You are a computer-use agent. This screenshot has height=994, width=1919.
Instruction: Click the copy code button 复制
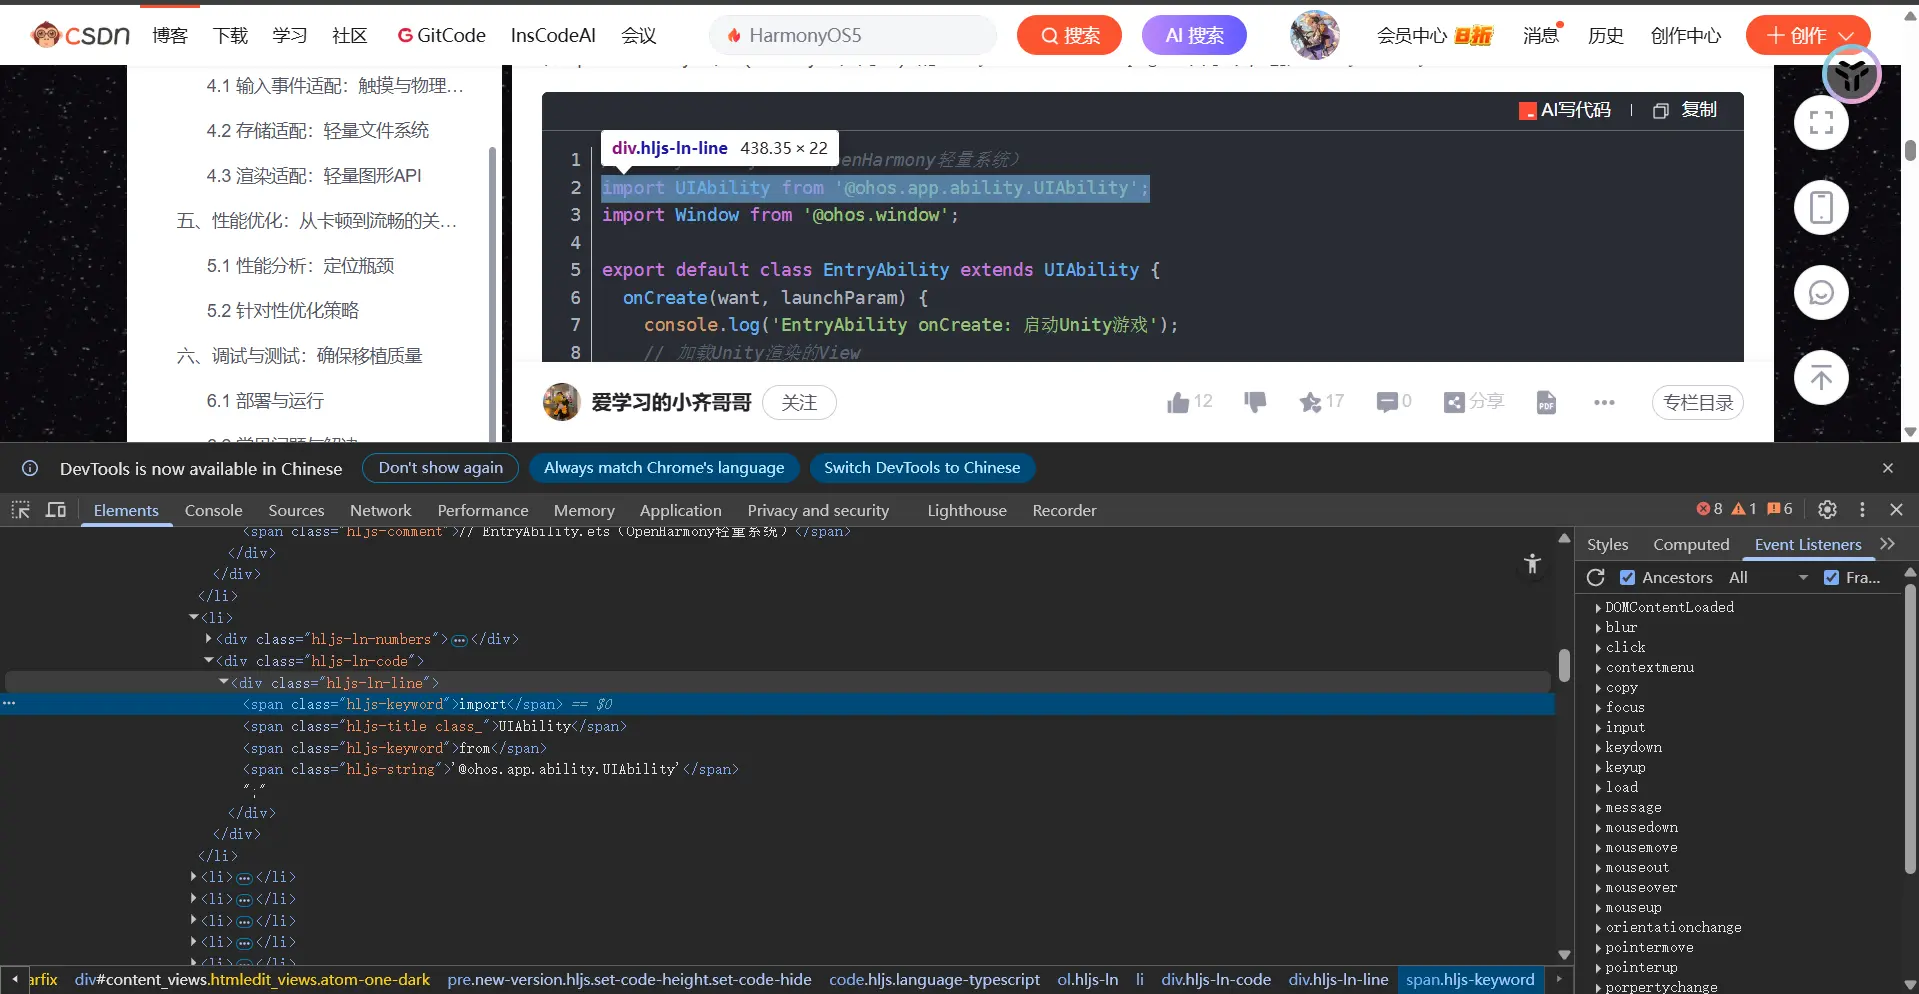[x=1686, y=110]
